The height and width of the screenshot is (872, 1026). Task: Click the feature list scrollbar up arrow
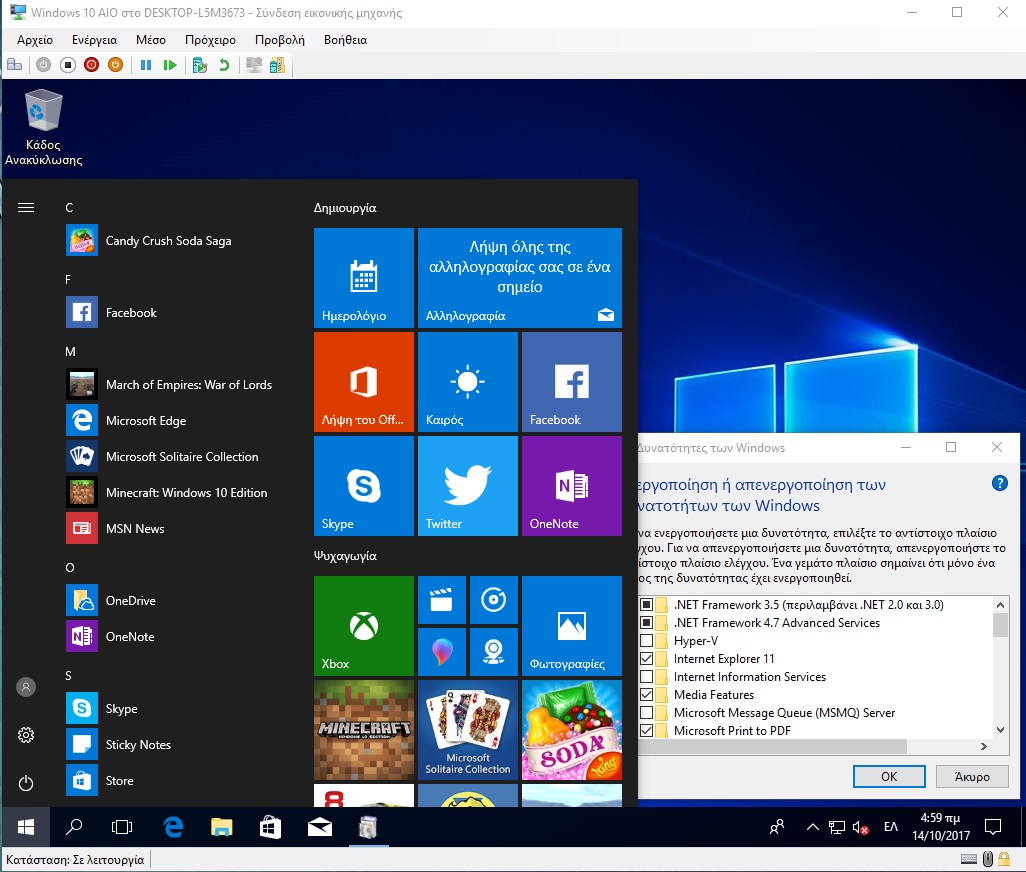(x=1000, y=604)
